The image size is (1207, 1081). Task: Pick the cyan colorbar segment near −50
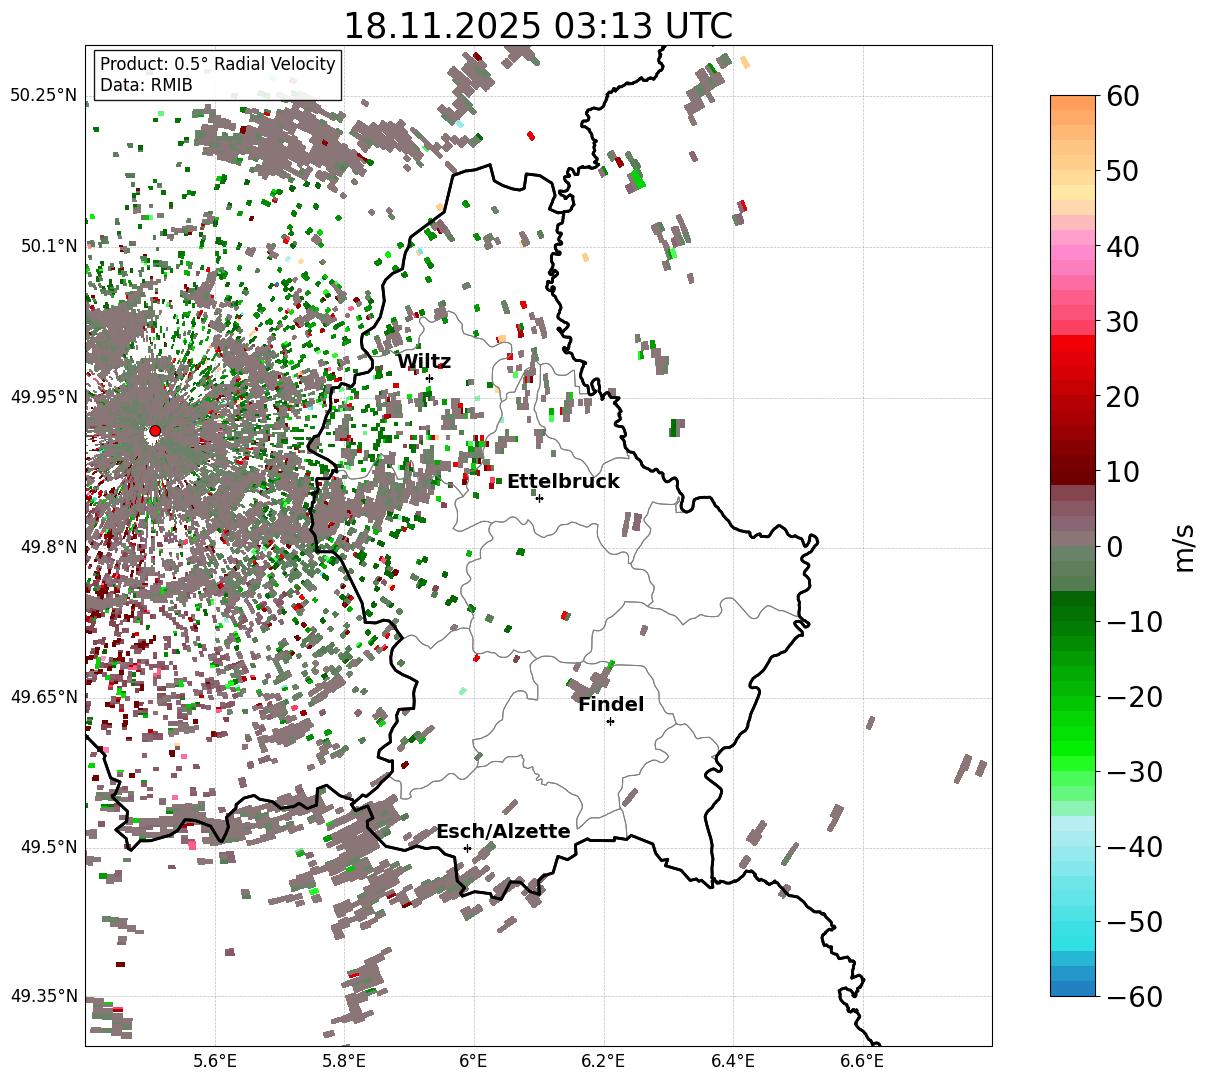1073,921
